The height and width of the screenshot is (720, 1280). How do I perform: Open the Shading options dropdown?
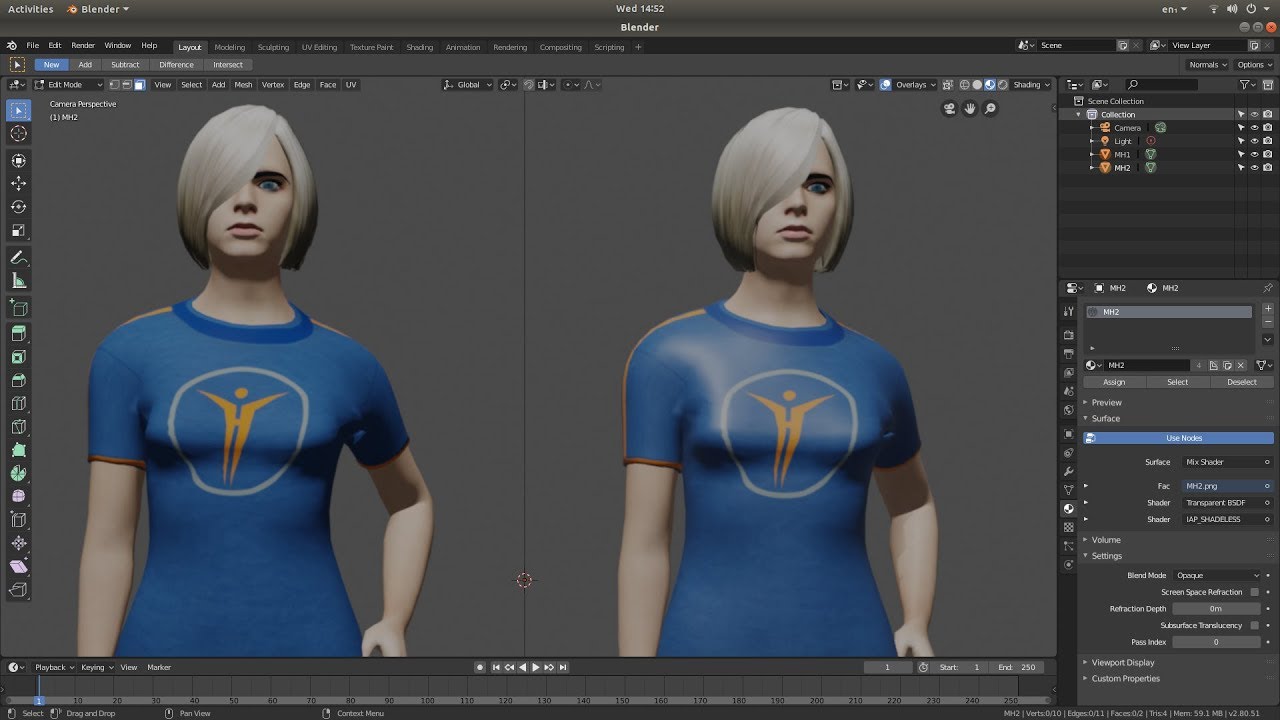point(1031,85)
